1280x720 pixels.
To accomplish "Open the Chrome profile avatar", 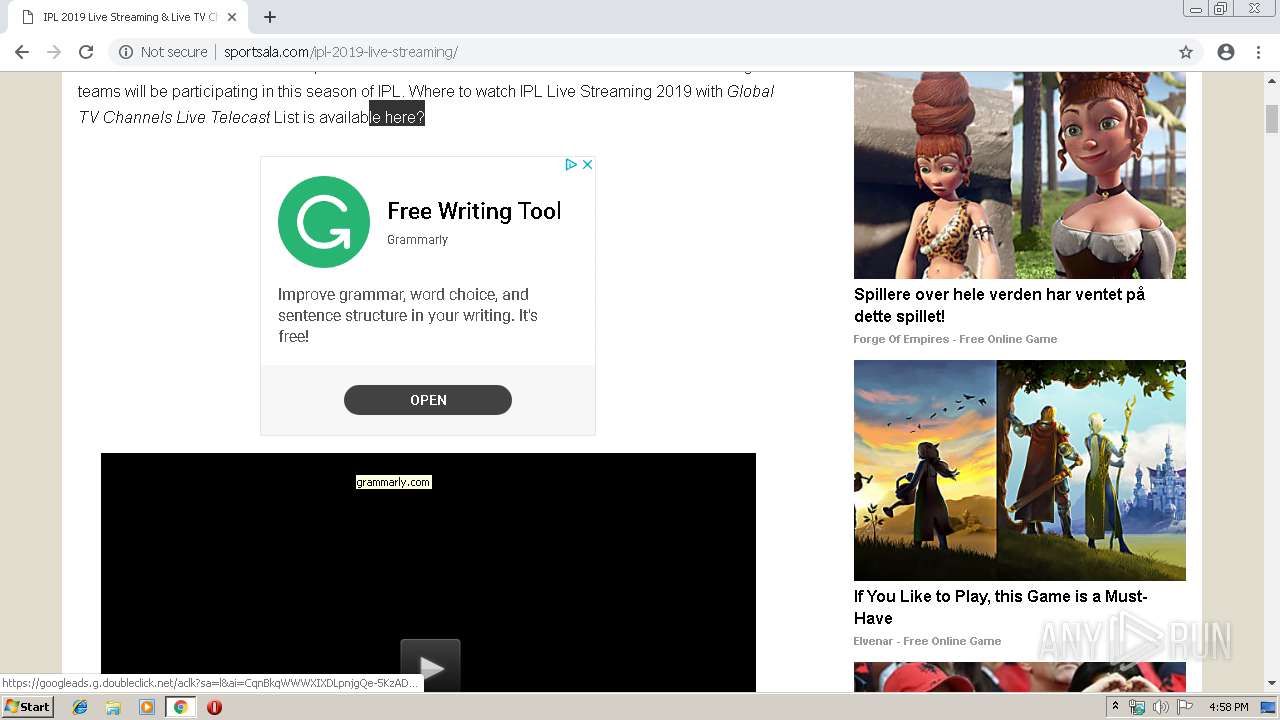I will pos(1226,52).
